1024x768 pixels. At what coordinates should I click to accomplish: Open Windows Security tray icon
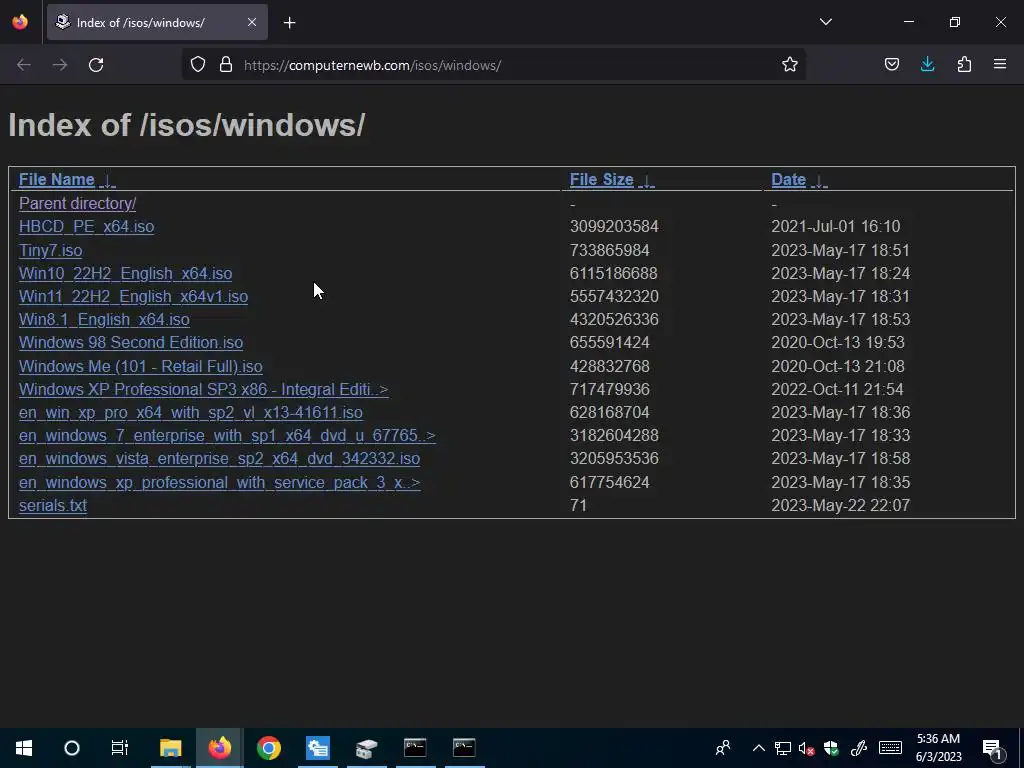click(831, 748)
